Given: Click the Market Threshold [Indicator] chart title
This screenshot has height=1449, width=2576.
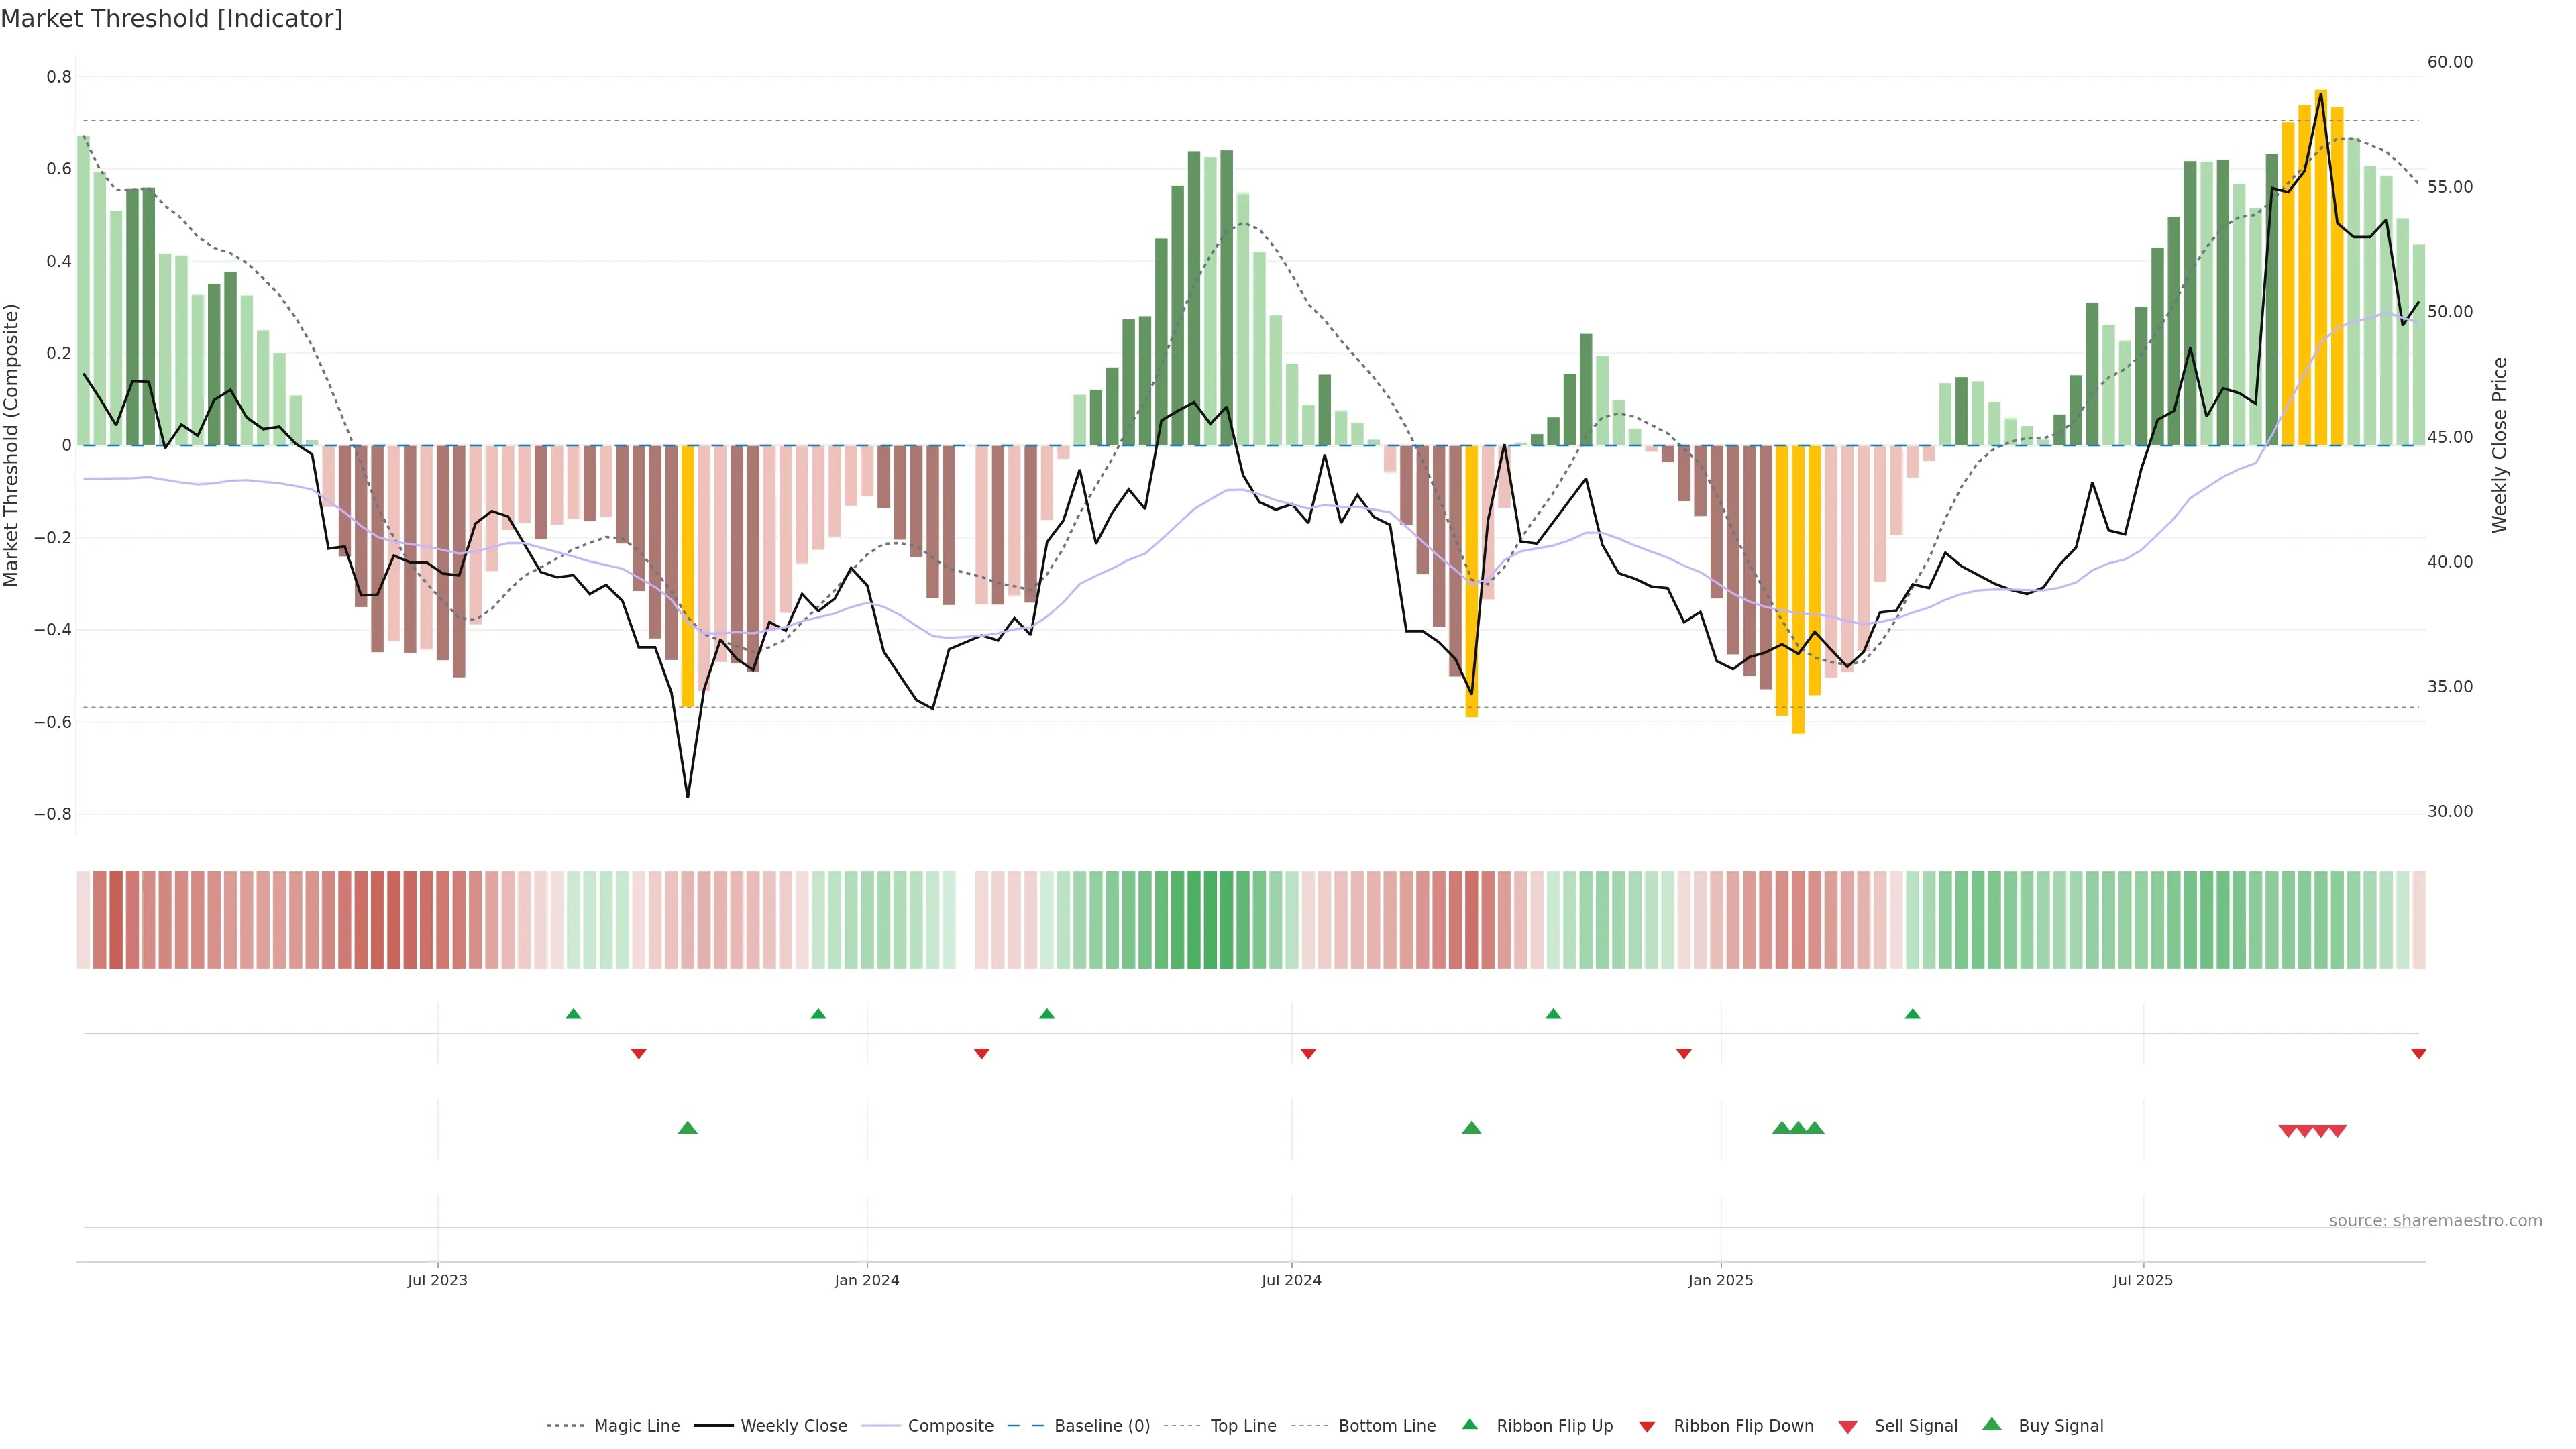Looking at the screenshot, I should point(171,19).
